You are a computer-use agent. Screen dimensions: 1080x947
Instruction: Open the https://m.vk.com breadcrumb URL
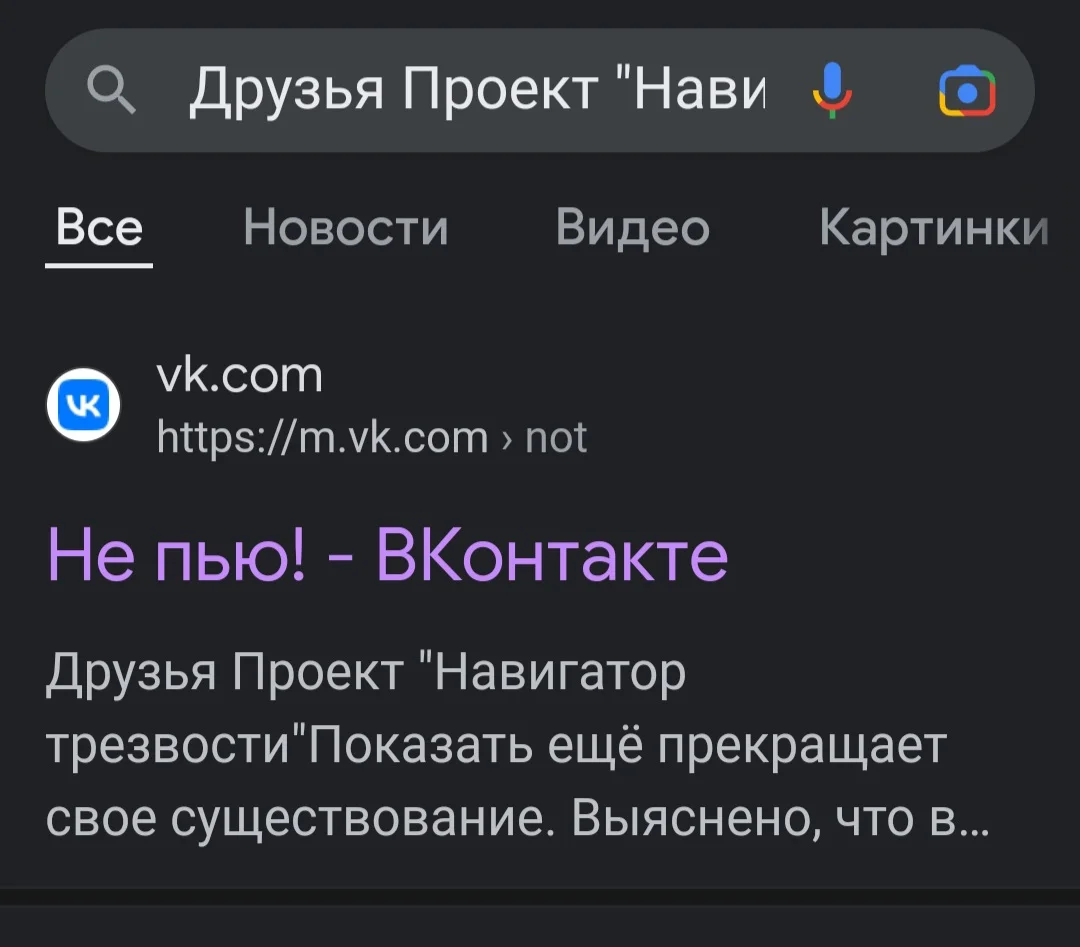[x=320, y=436]
